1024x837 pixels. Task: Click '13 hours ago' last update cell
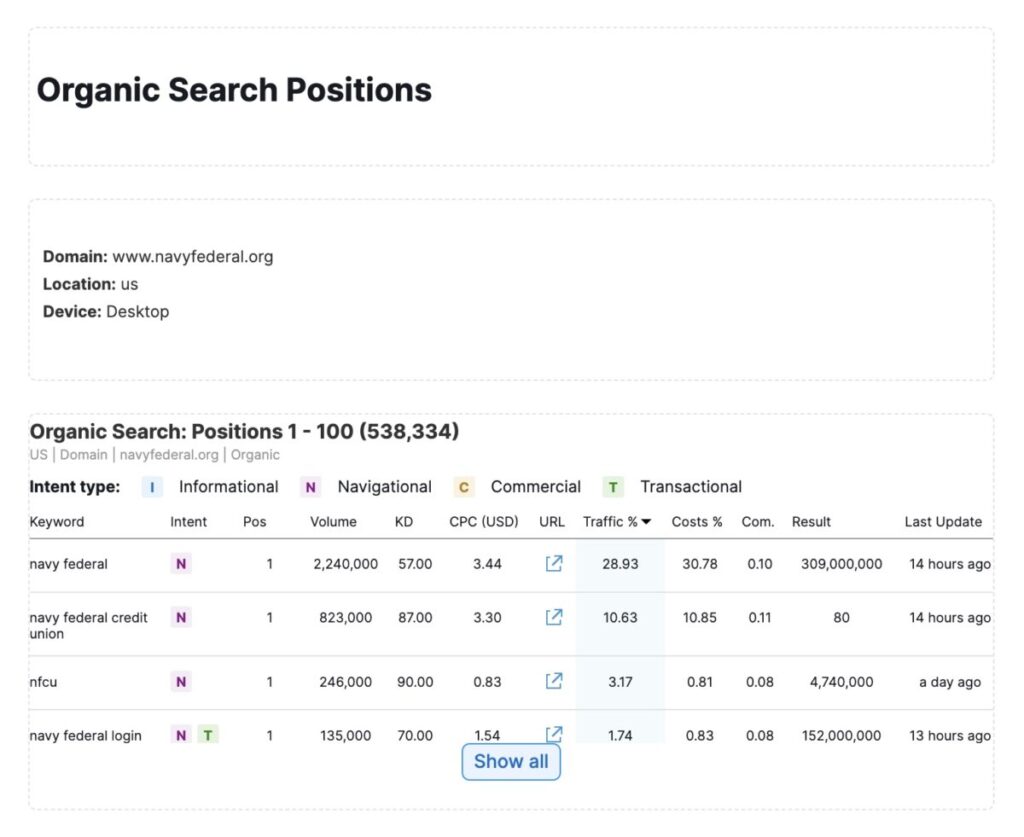coord(950,735)
